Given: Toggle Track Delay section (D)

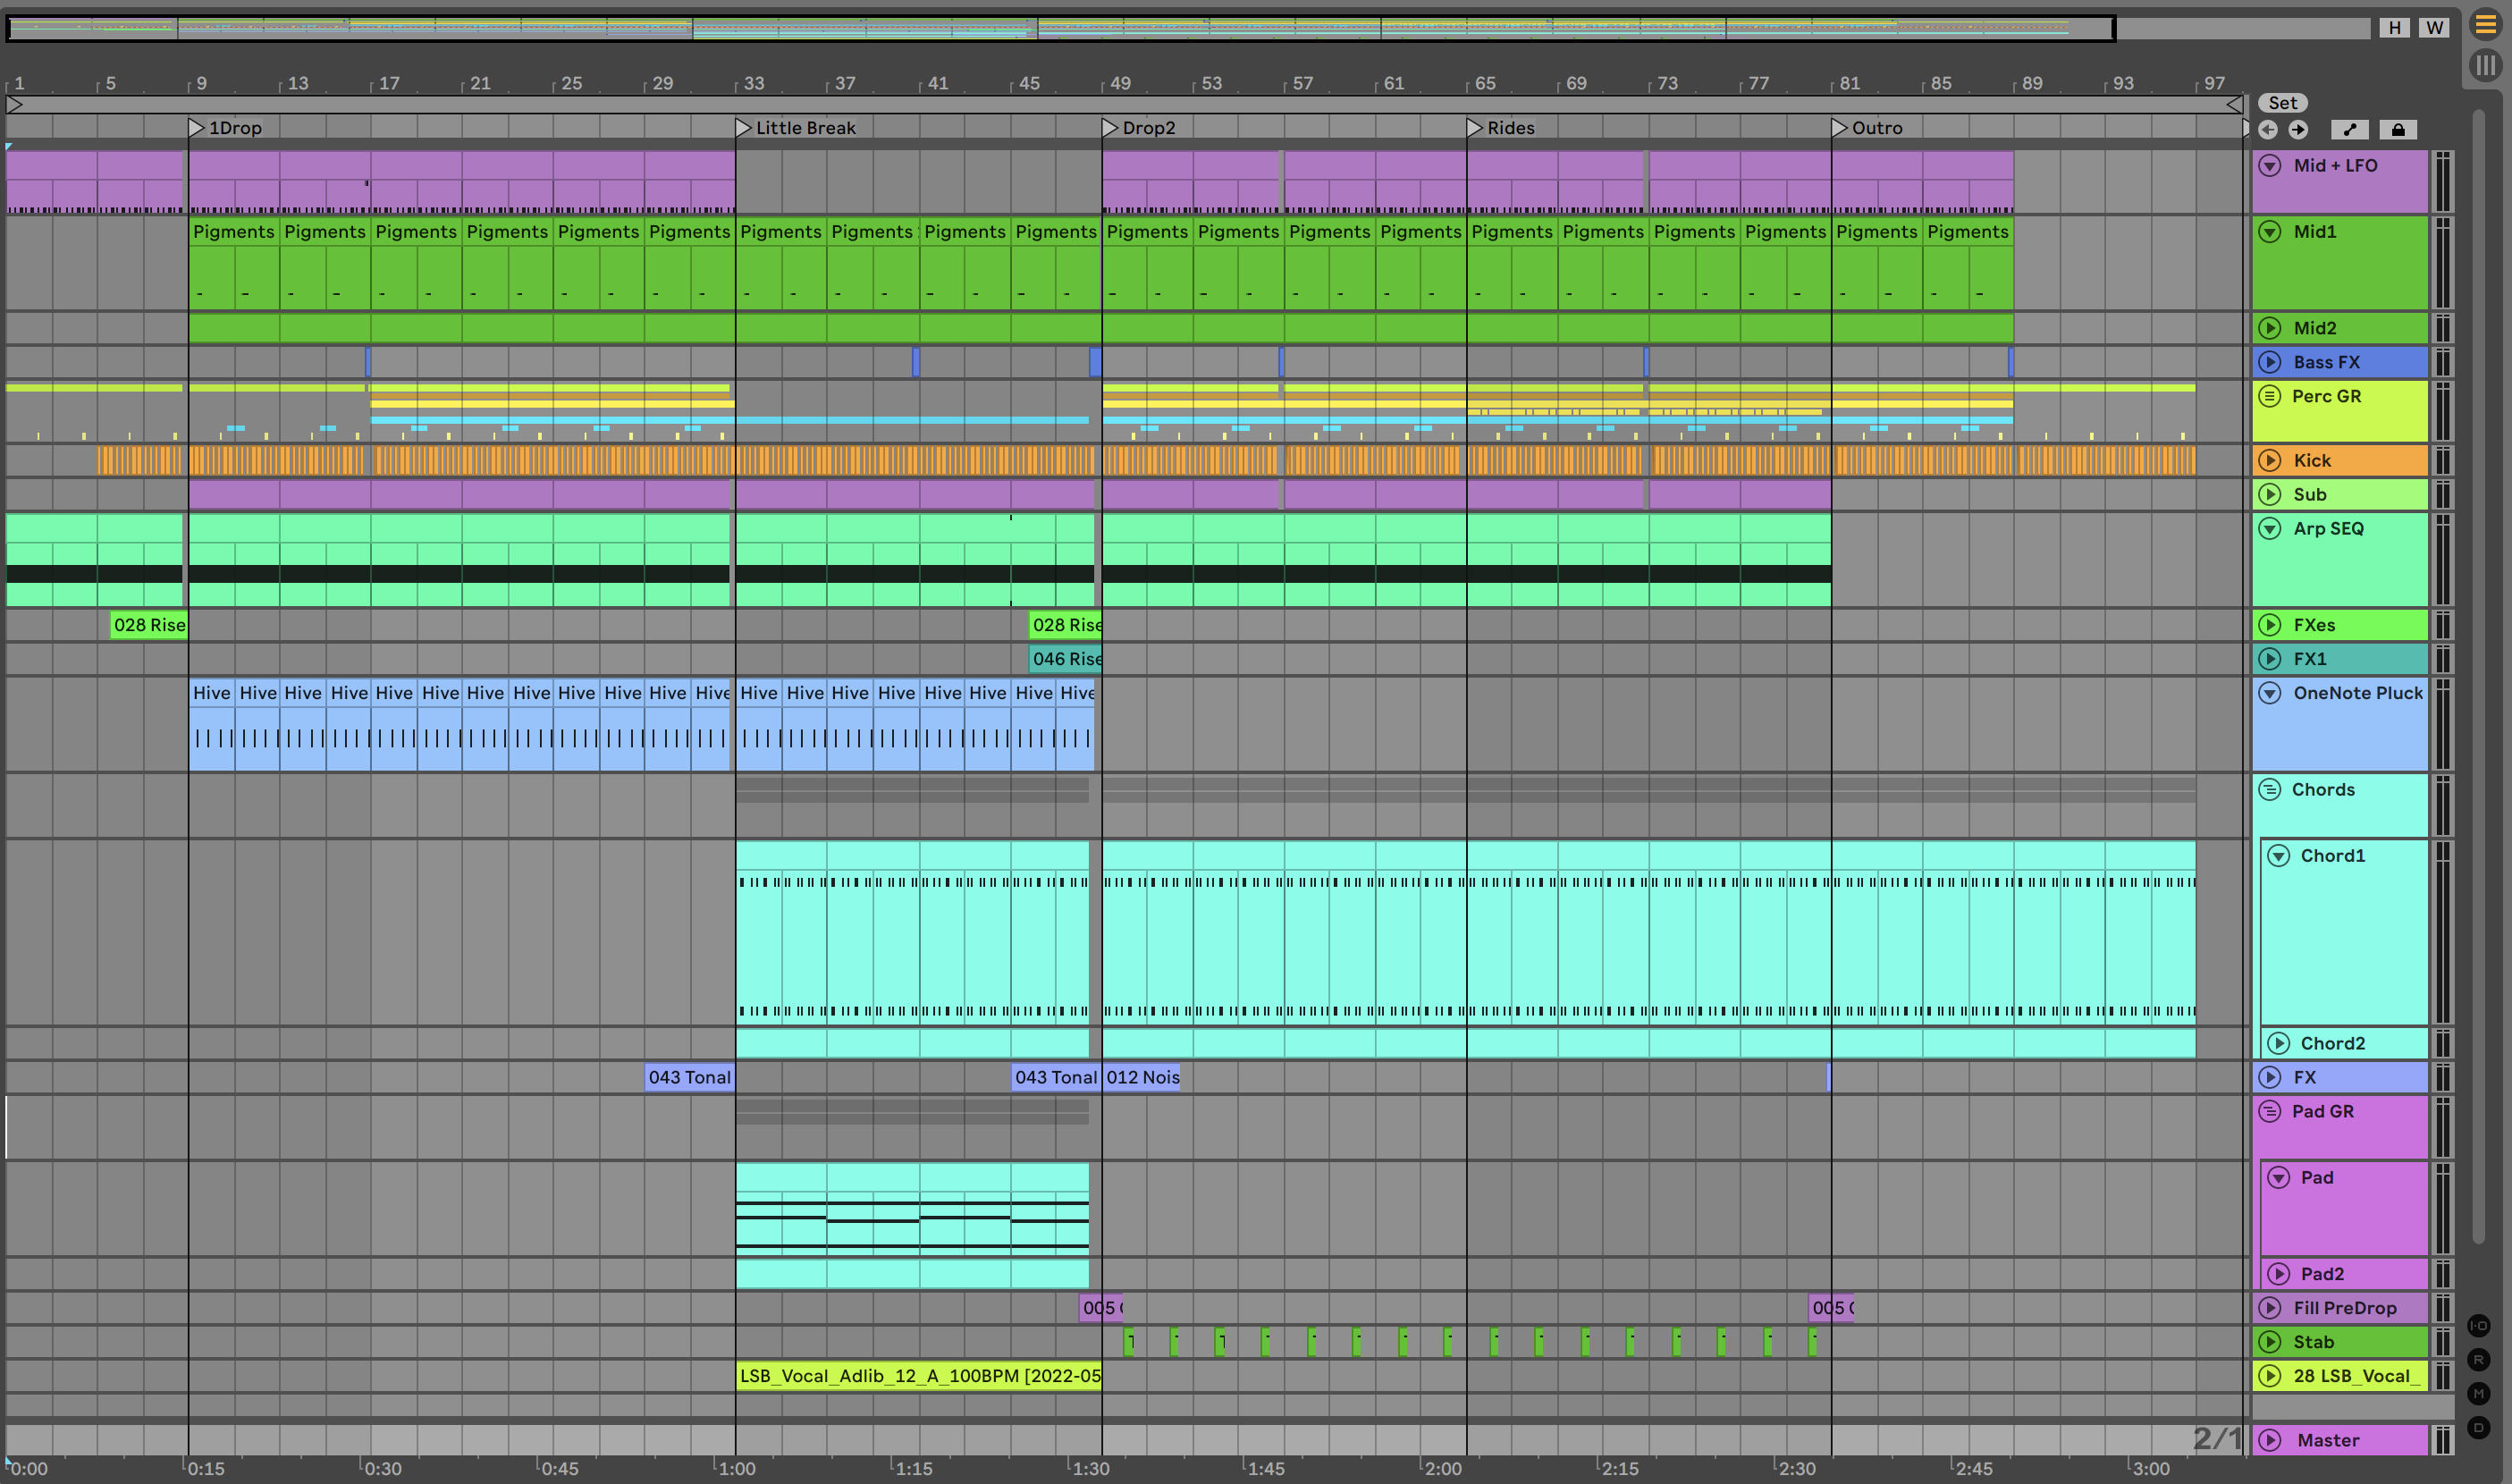Looking at the screenshot, I should [2478, 1428].
